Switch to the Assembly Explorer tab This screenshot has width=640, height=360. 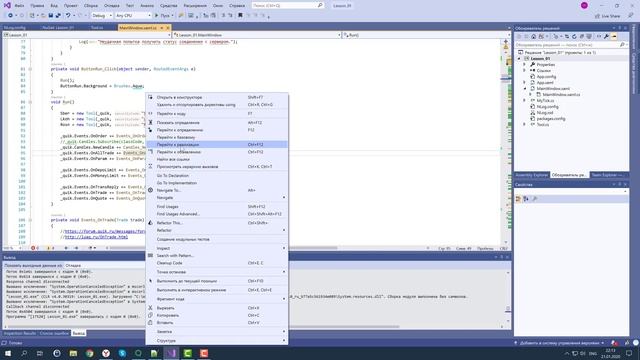coord(531,175)
